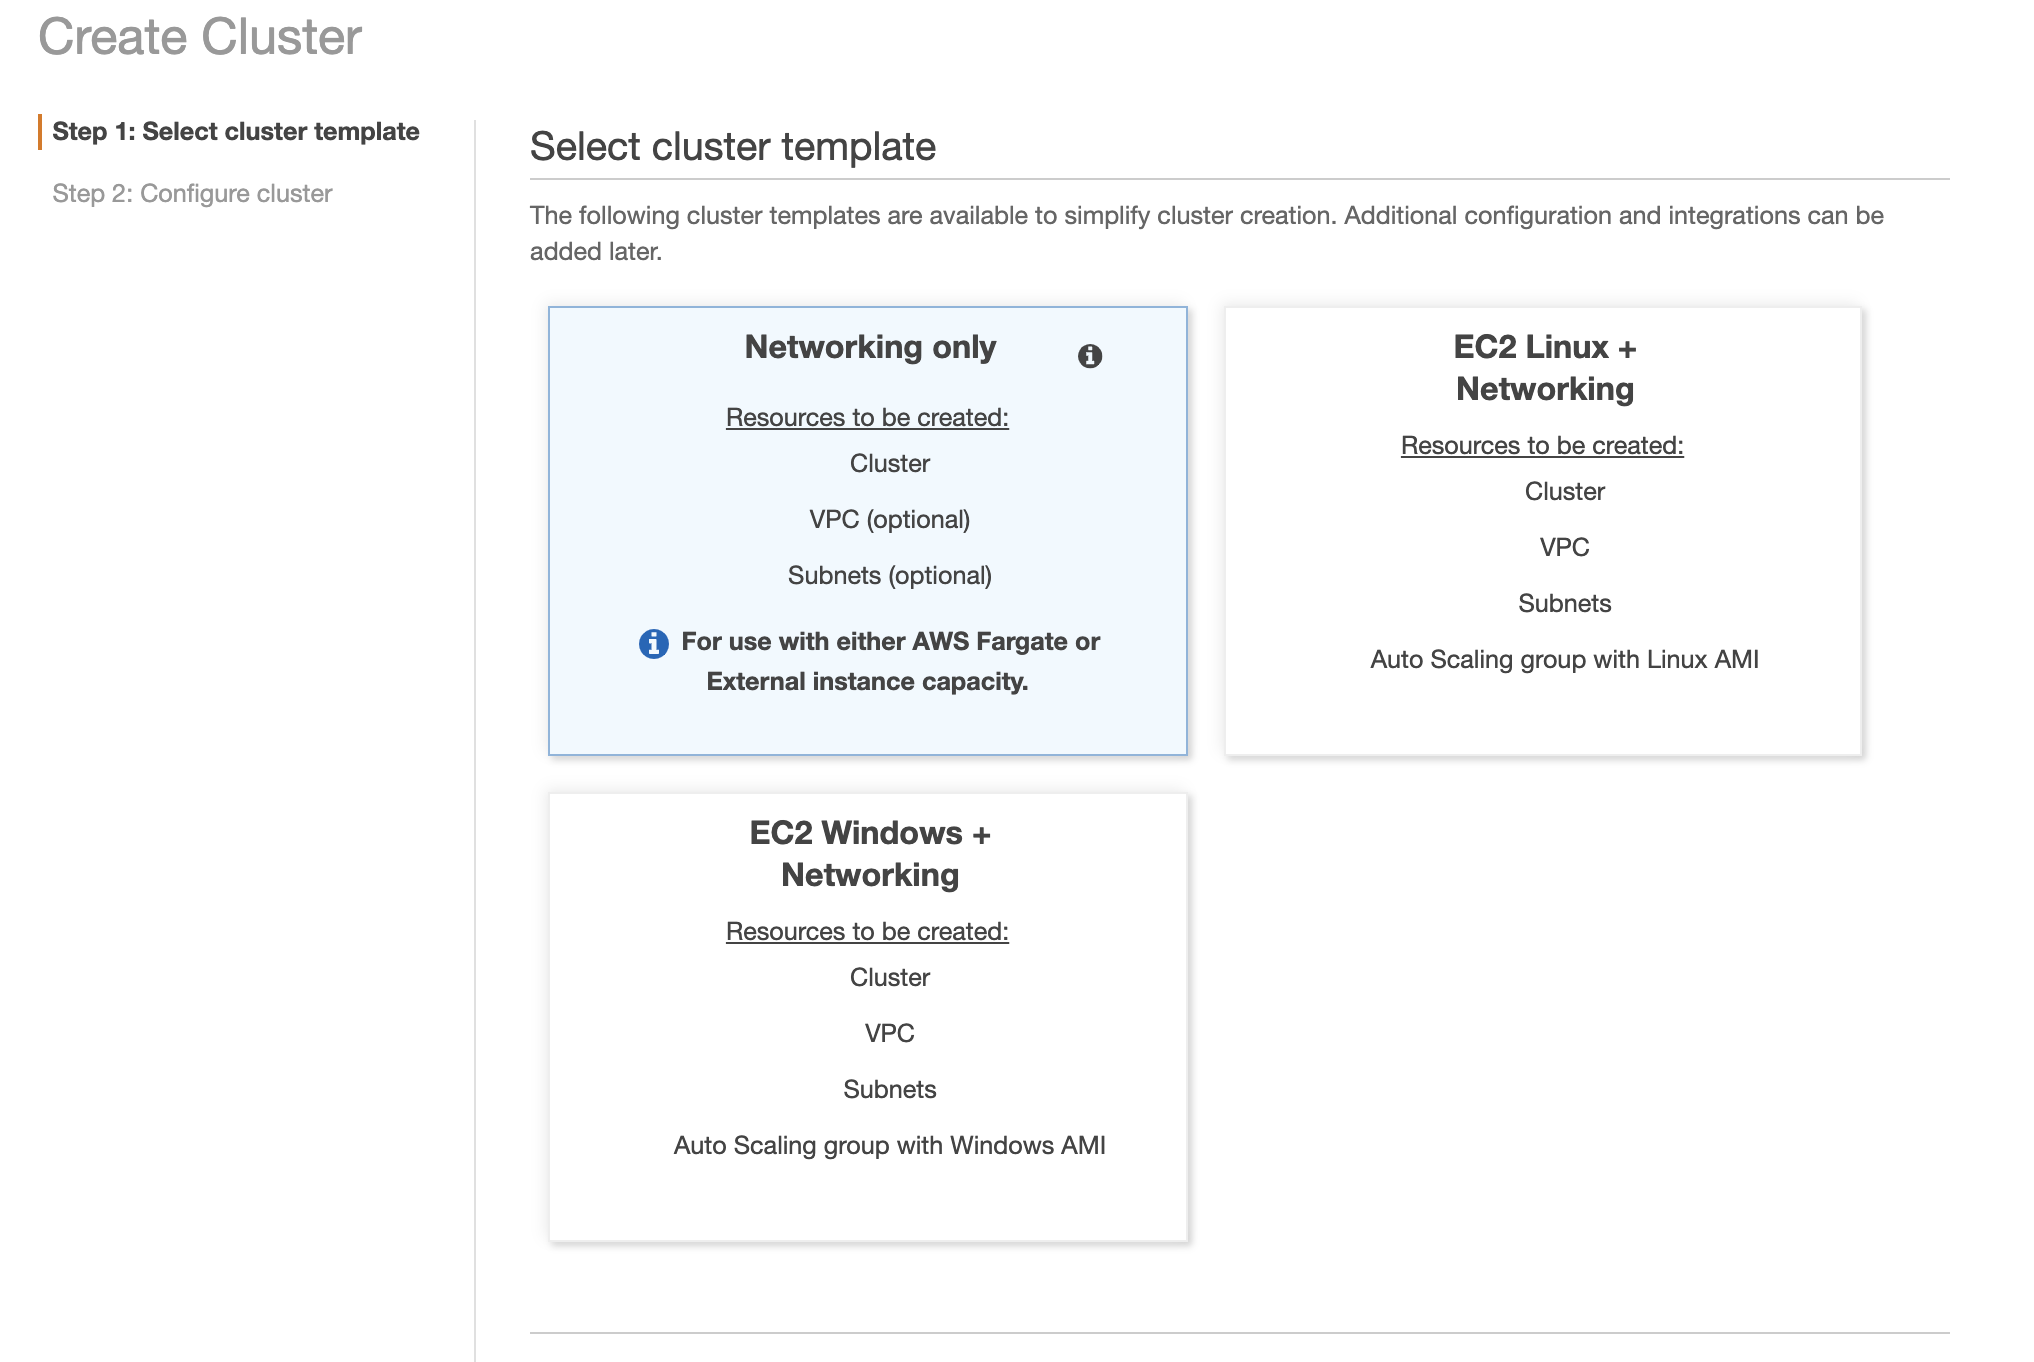2034x1362 pixels.
Task: Expand Resources to be created on EC2 Linux
Action: pos(1543,445)
